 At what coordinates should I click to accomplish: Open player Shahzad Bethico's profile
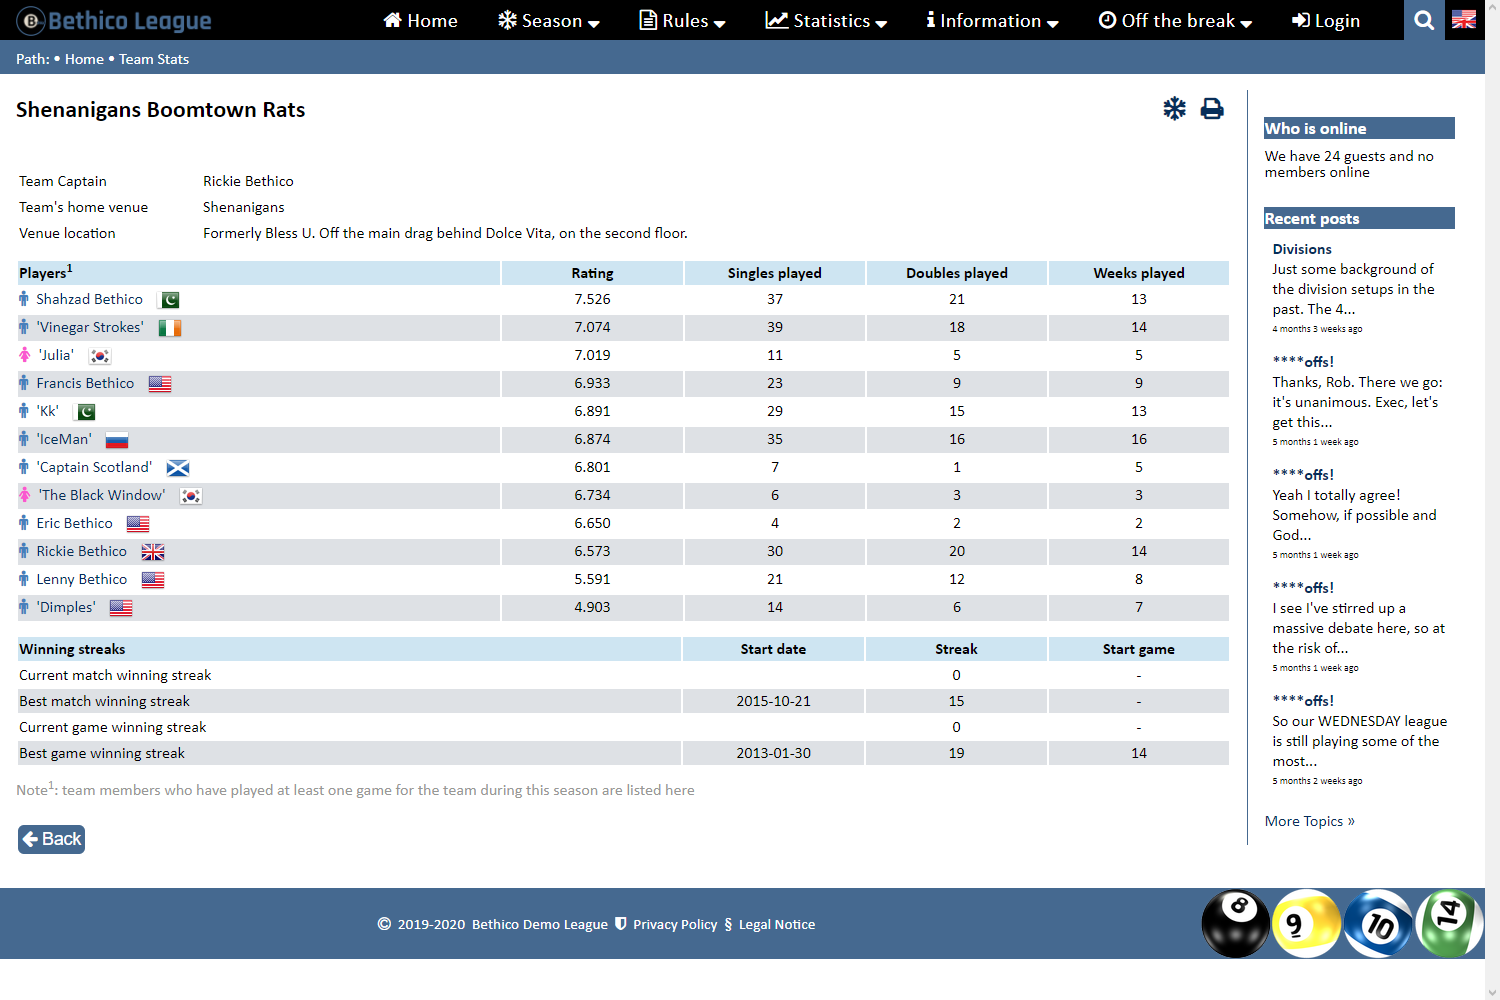coord(89,299)
